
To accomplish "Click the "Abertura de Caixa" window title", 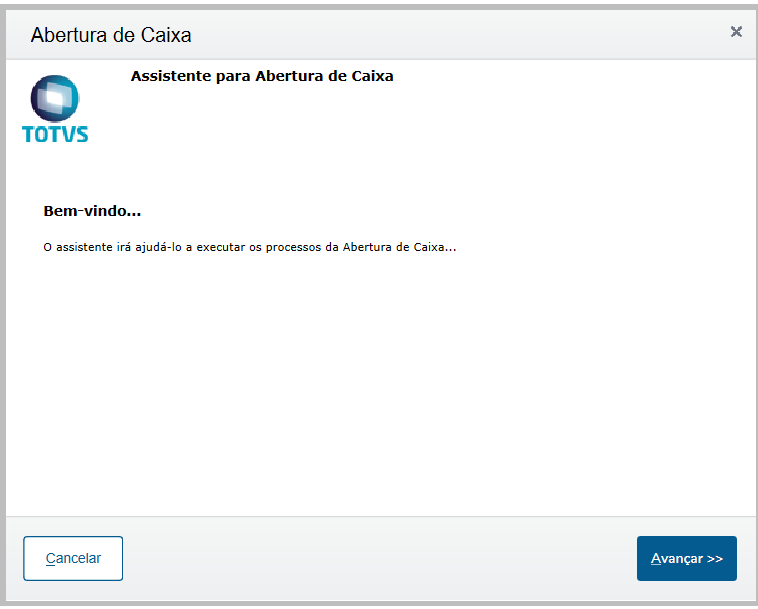I will tap(111, 35).
